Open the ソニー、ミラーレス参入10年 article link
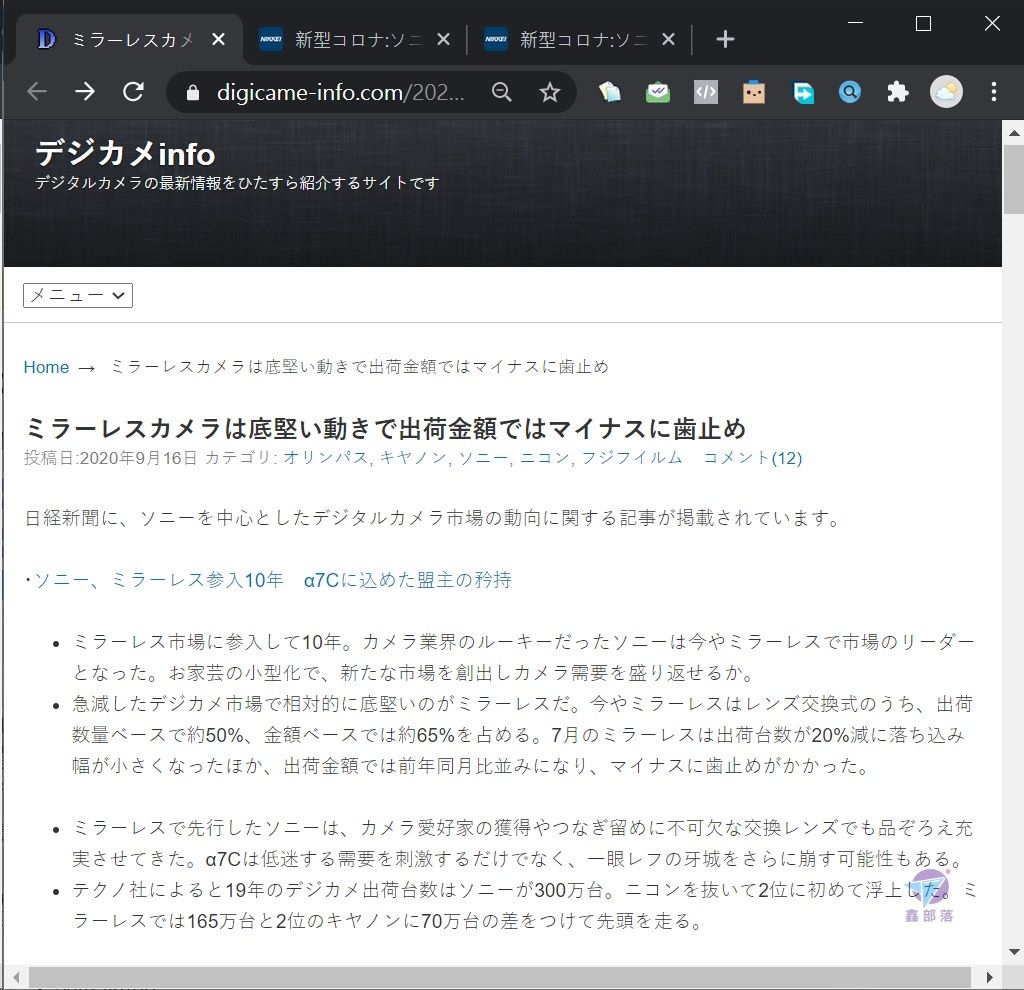The image size is (1024, 990). [272, 580]
